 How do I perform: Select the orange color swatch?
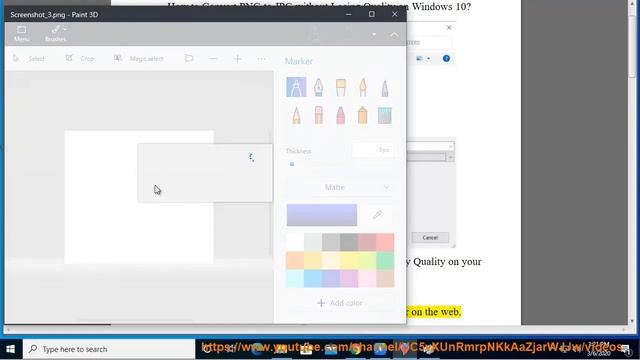[295, 260]
